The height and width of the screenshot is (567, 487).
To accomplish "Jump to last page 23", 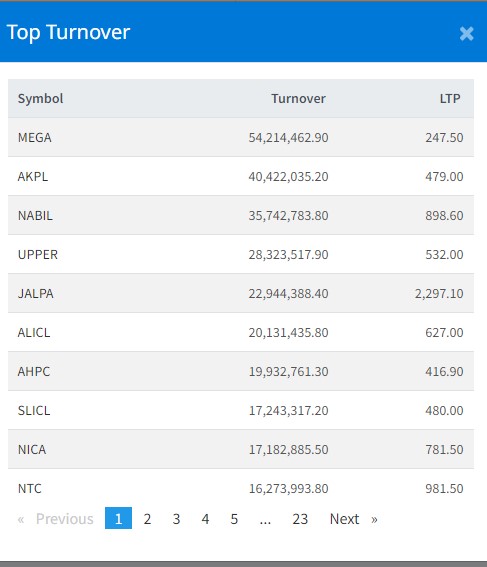I will [x=300, y=519].
